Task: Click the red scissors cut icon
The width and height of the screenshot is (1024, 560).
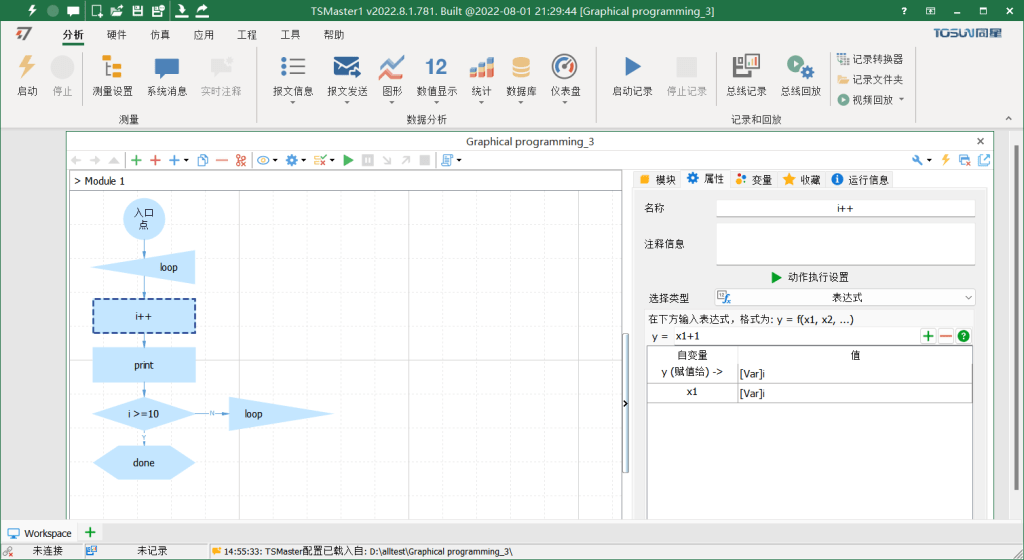Action: click(x=241, y=160)
